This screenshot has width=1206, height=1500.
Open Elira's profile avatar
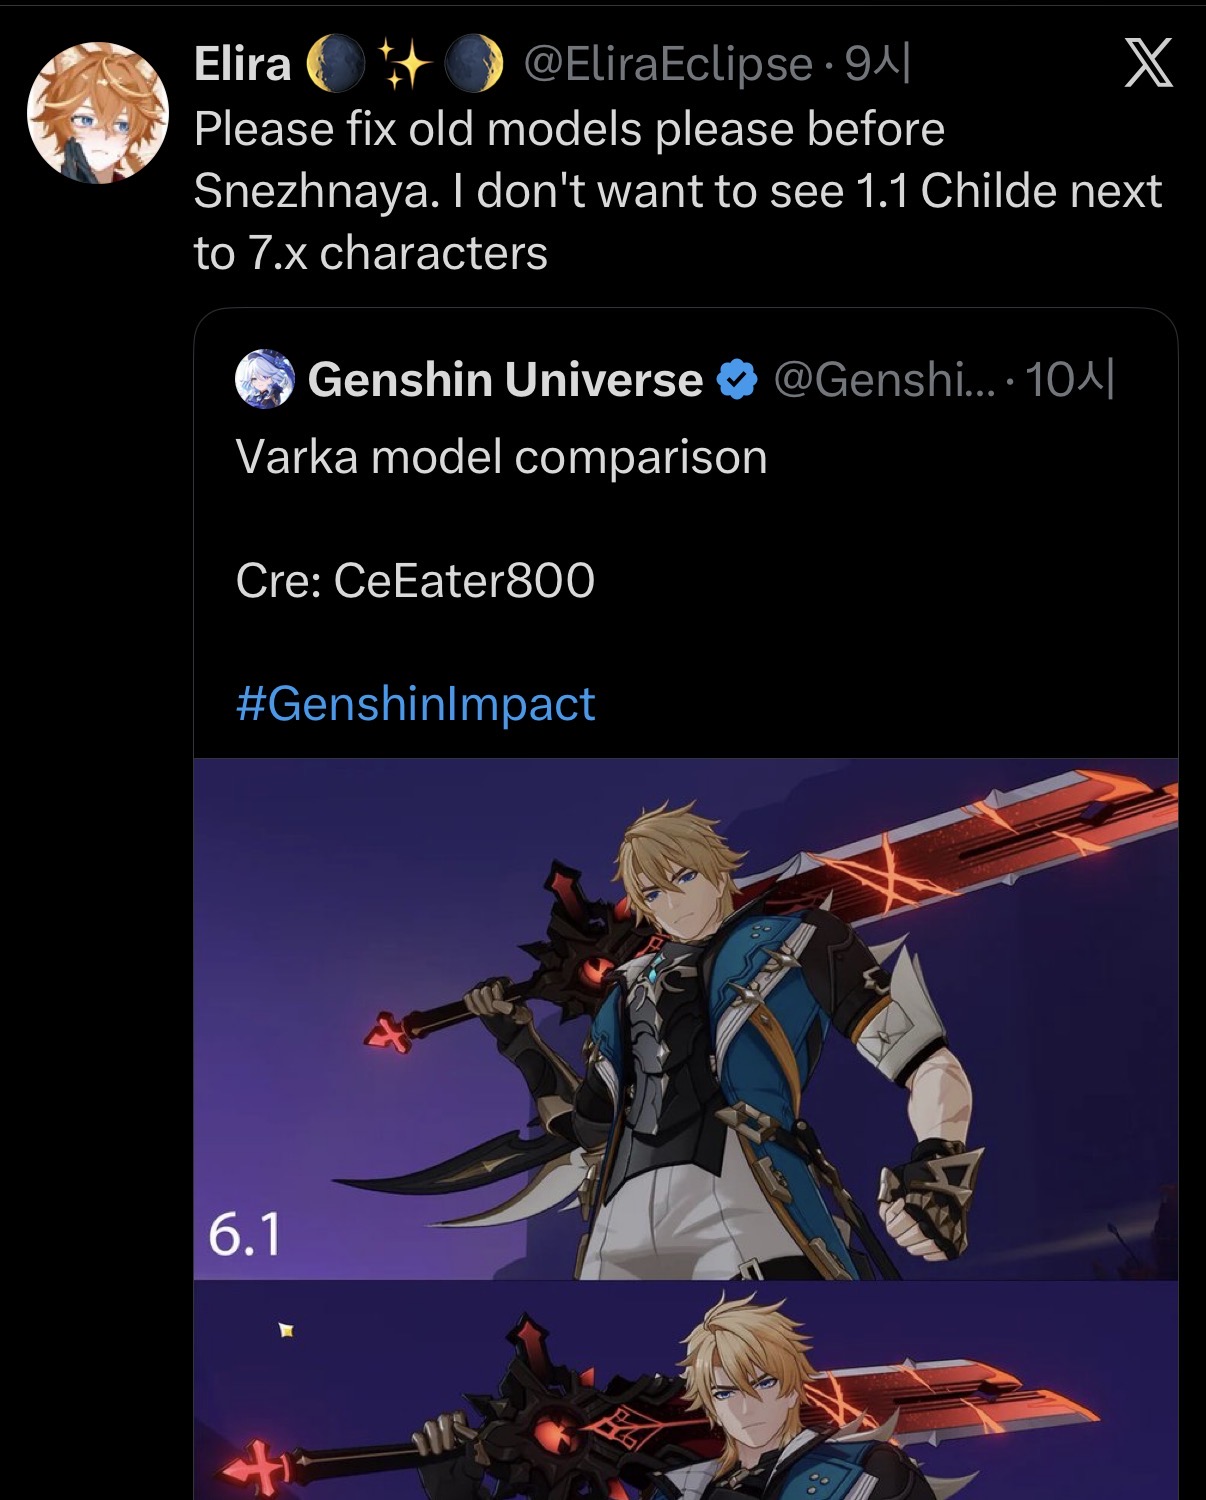[98, 113]
